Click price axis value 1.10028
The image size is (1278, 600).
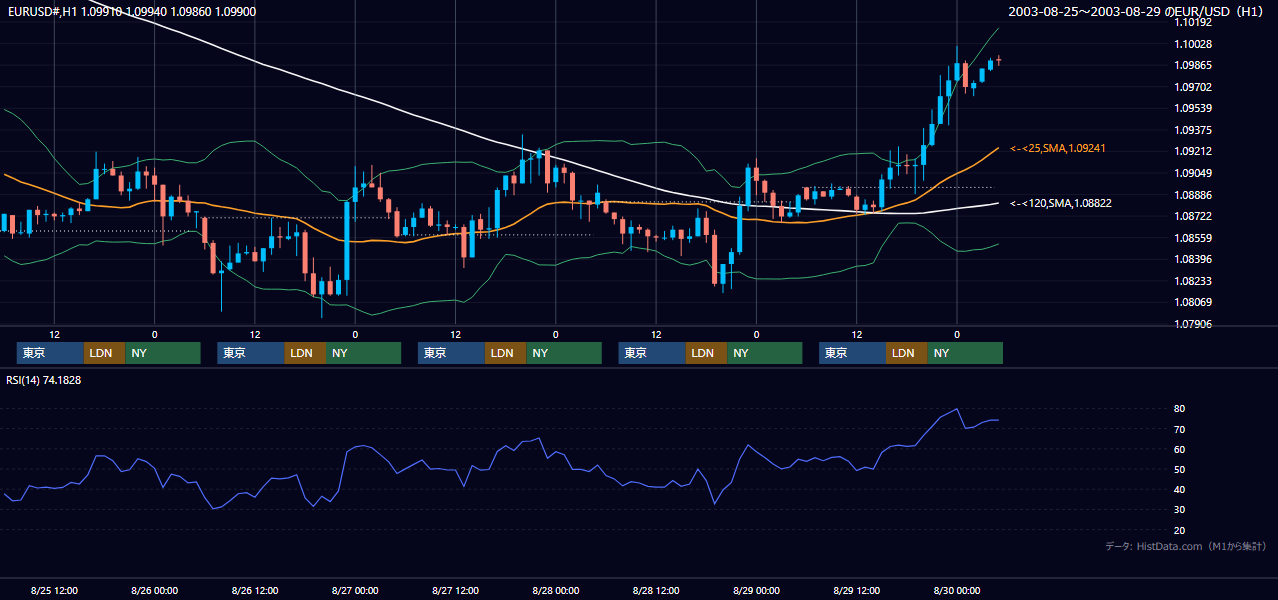click(1191, 44)
